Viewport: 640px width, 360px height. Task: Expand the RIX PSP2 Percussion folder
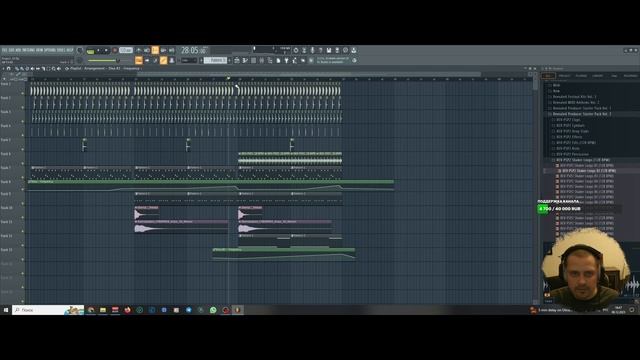click(x=573, y=154)
